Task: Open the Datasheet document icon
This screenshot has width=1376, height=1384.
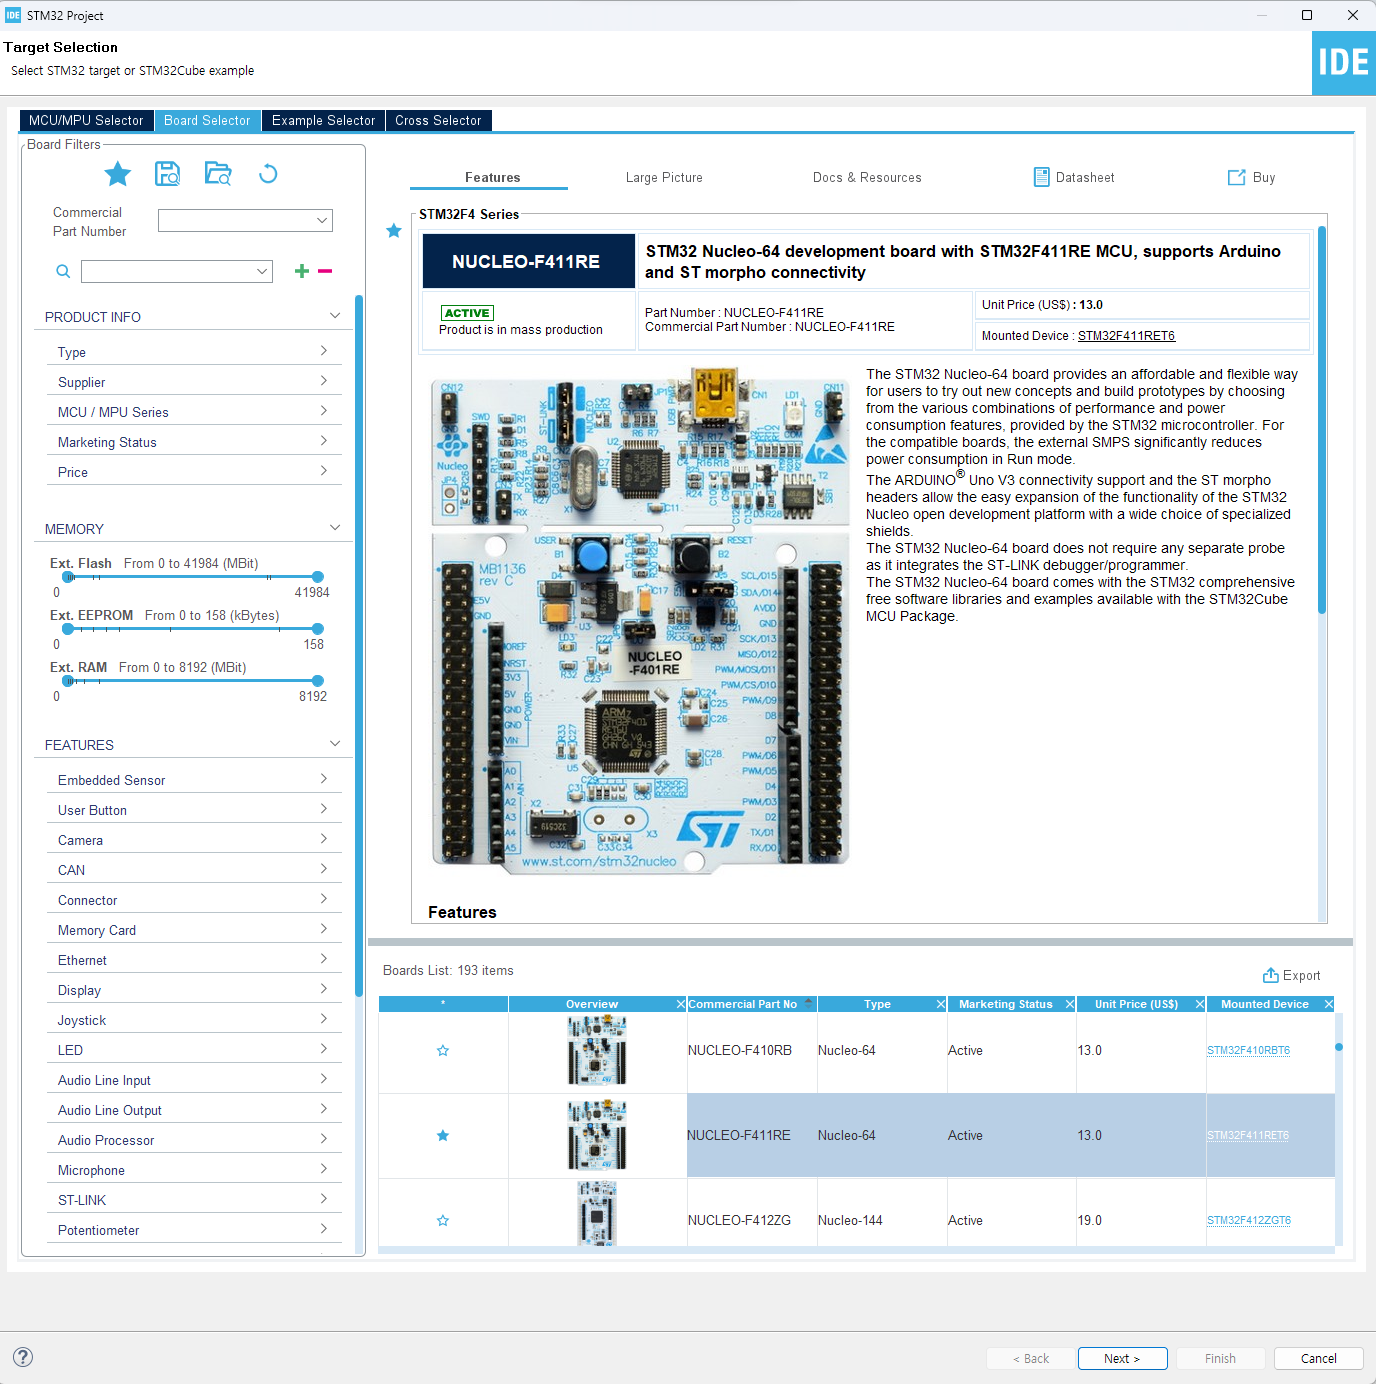Action: [x=1041, y=177]
